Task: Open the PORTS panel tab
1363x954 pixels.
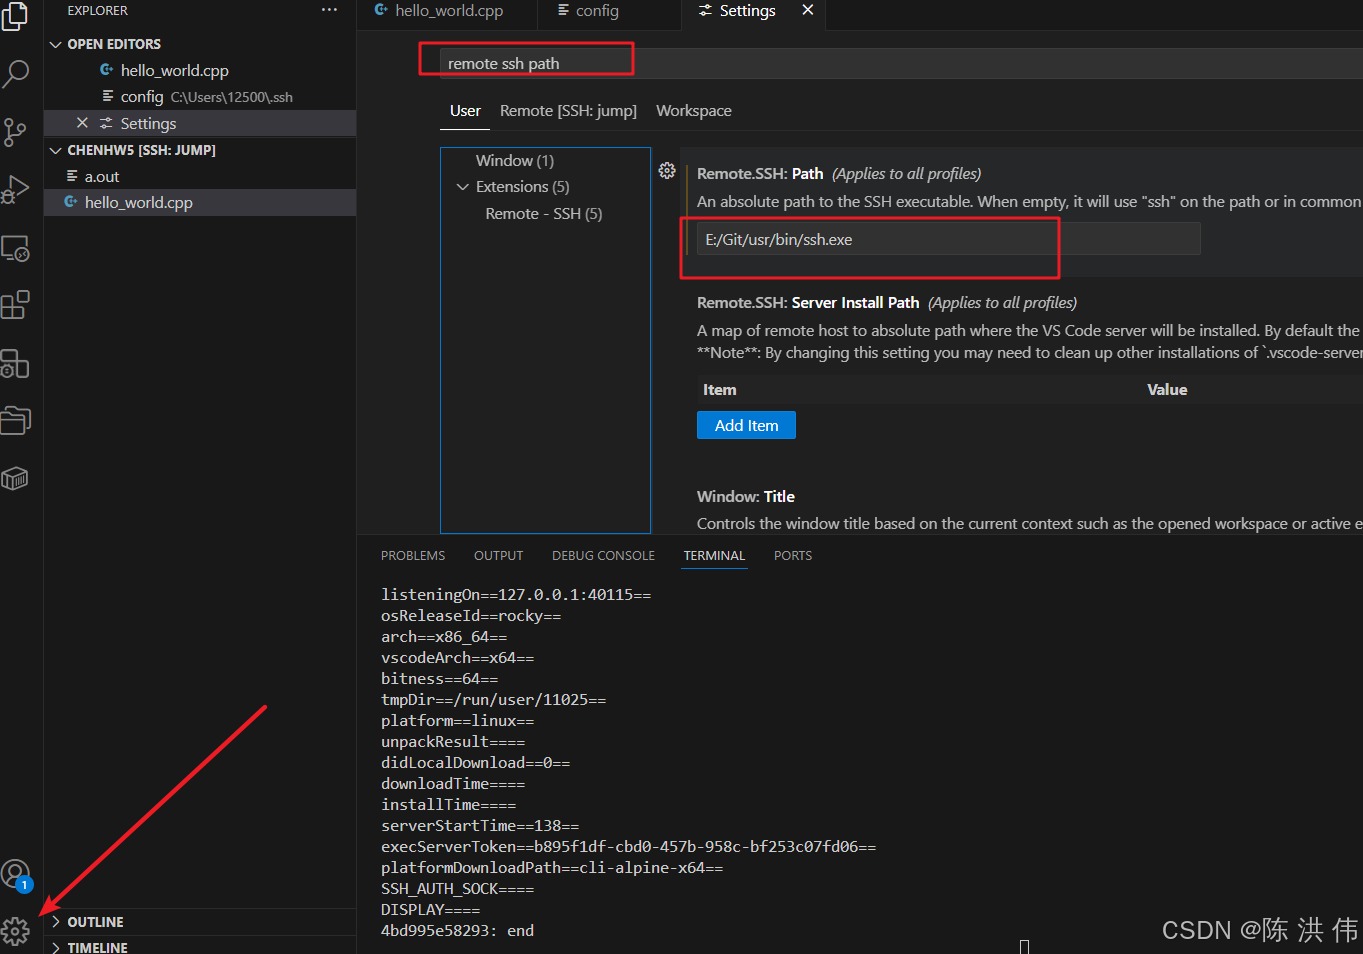Action: coord(792,555)
